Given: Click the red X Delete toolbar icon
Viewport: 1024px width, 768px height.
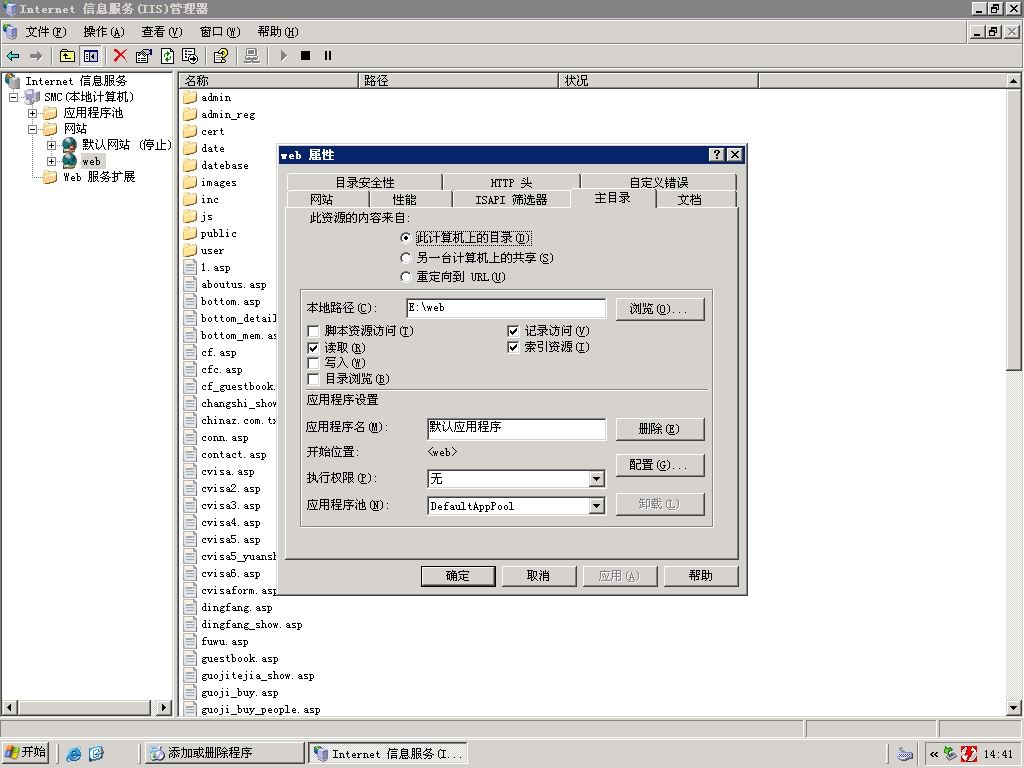Looking at the screenshot, I should 120,56.
